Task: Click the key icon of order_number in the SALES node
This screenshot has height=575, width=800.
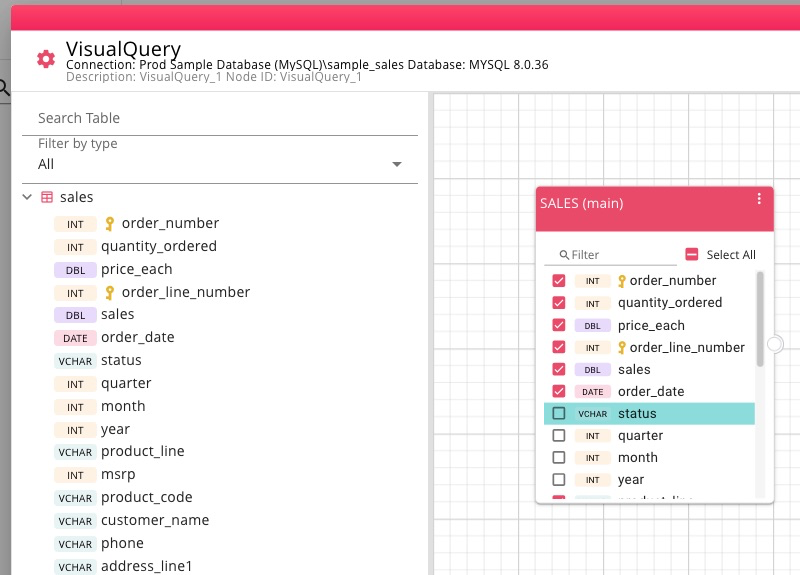Action: pos(621,281)
